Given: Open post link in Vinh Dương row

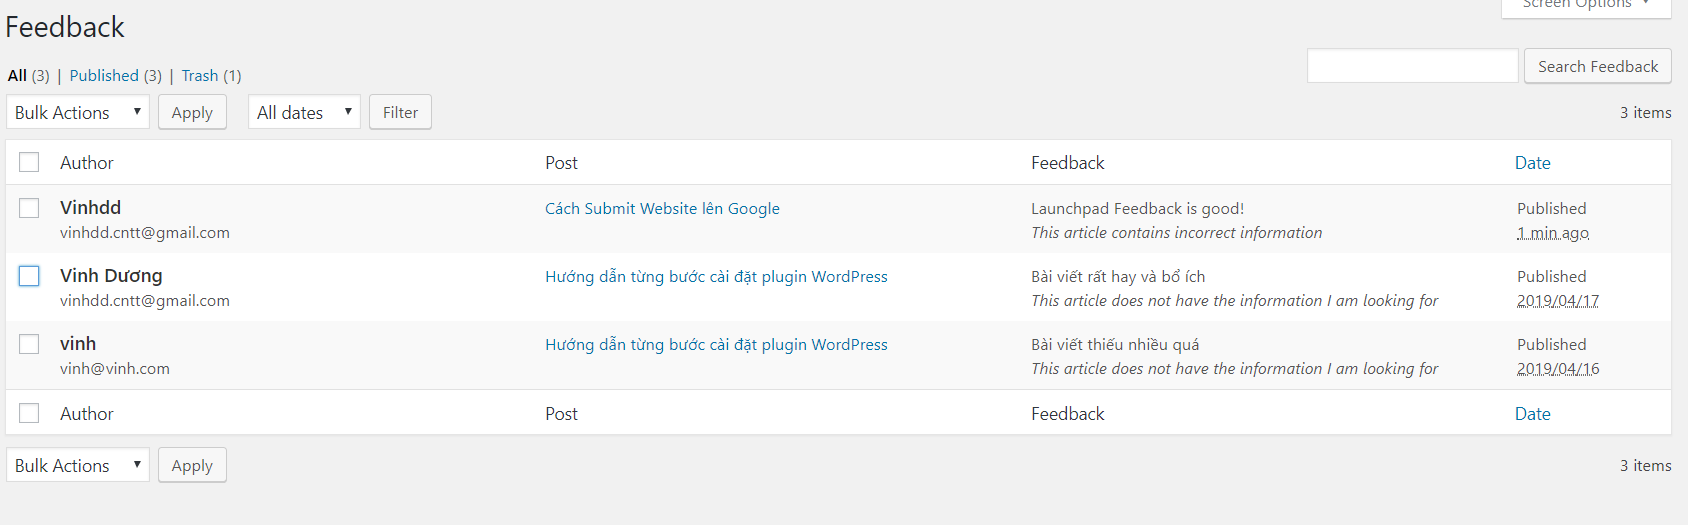Looking at the screenshot, I should (x=716, y=277).
